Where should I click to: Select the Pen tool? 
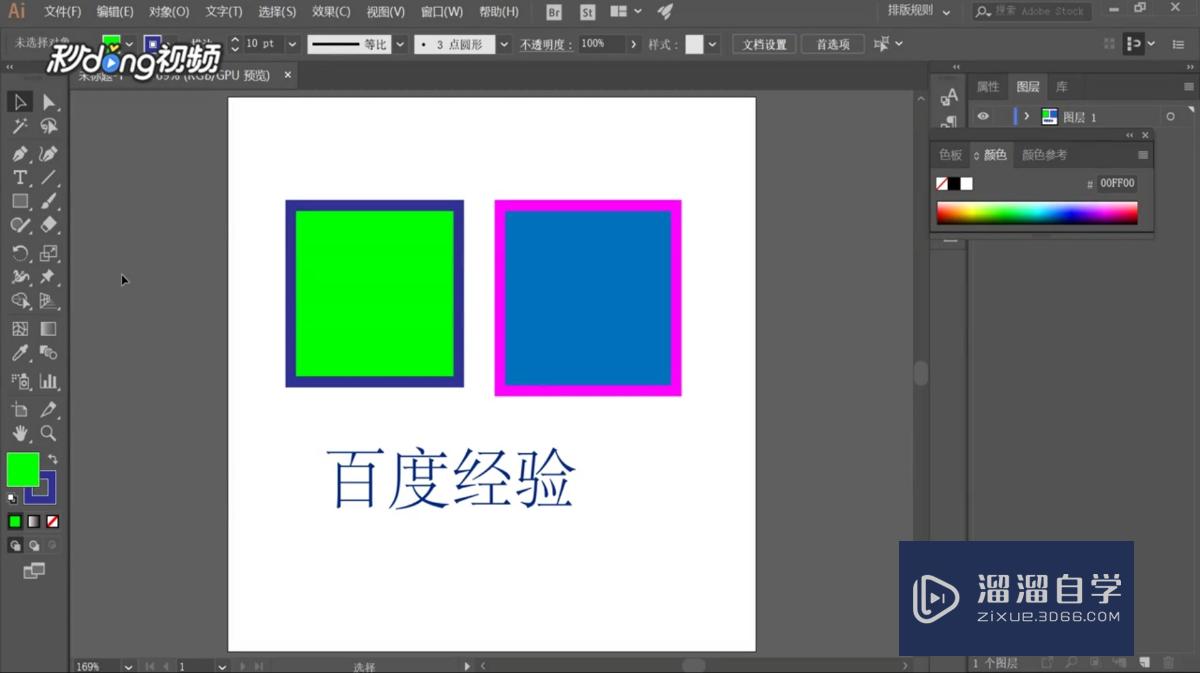pyautogui.click(x=20, y=153)
